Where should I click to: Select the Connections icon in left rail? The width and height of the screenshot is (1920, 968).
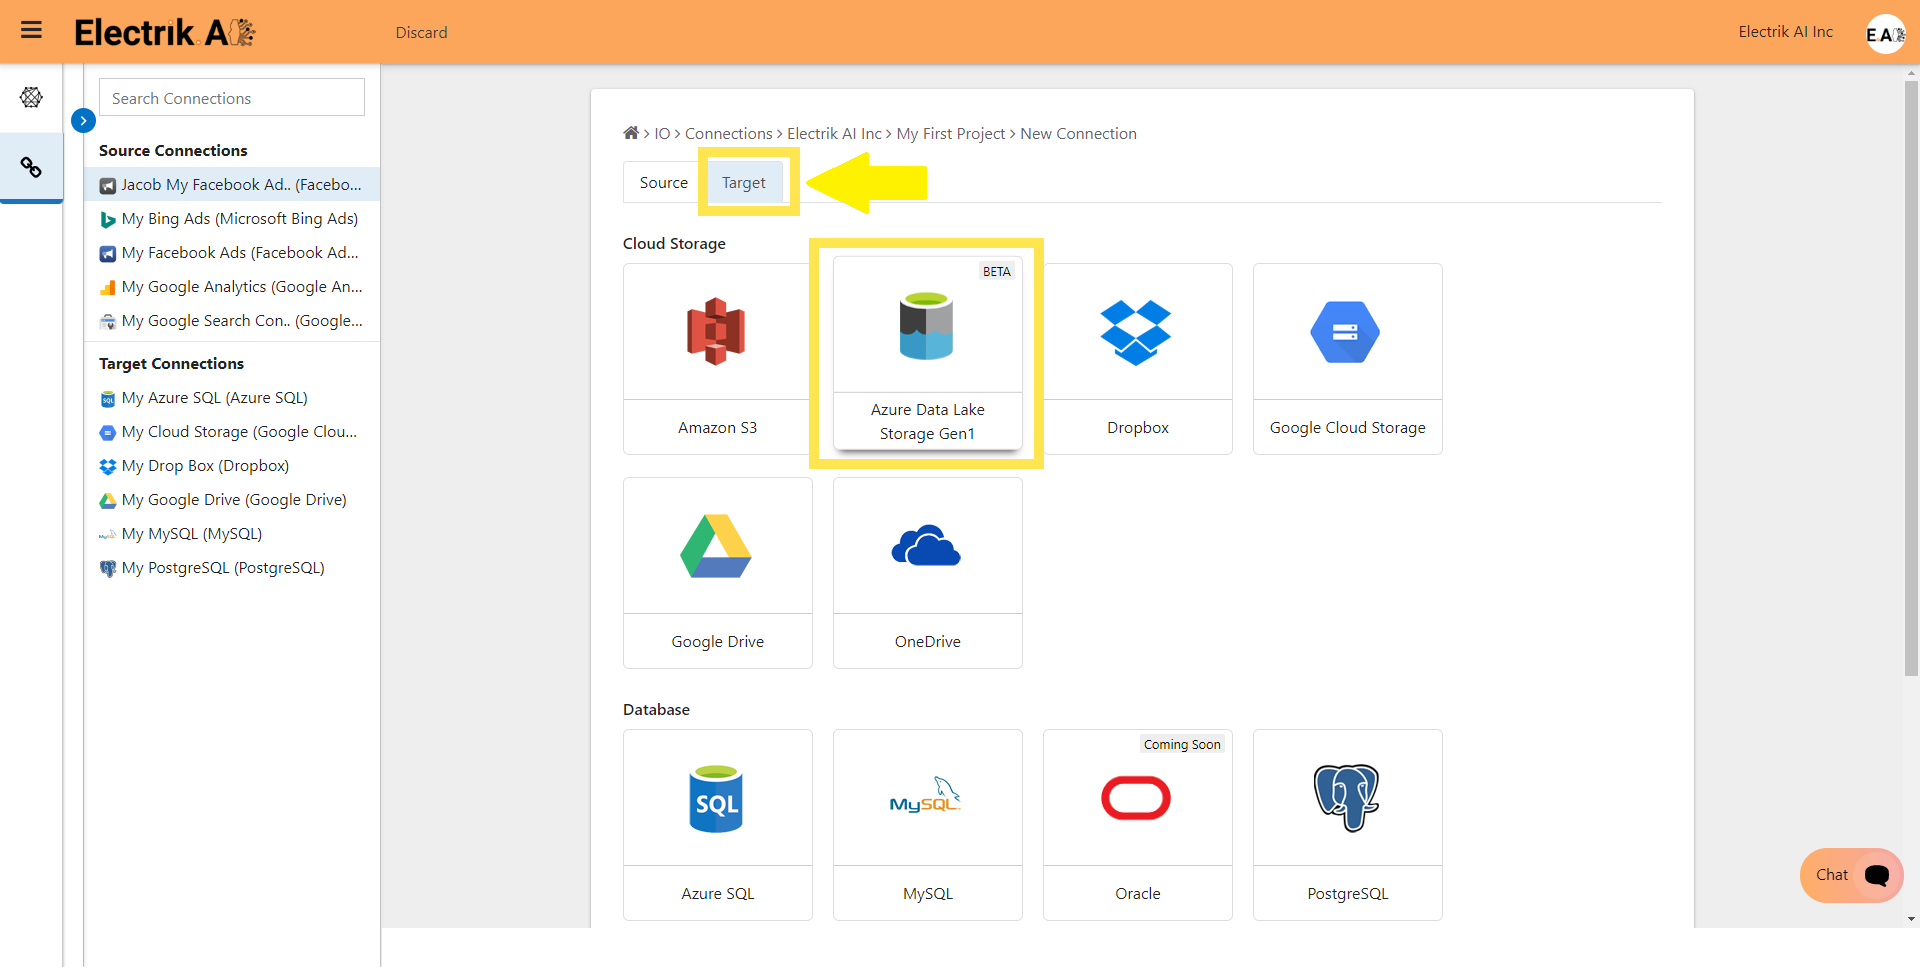[31, 167]
